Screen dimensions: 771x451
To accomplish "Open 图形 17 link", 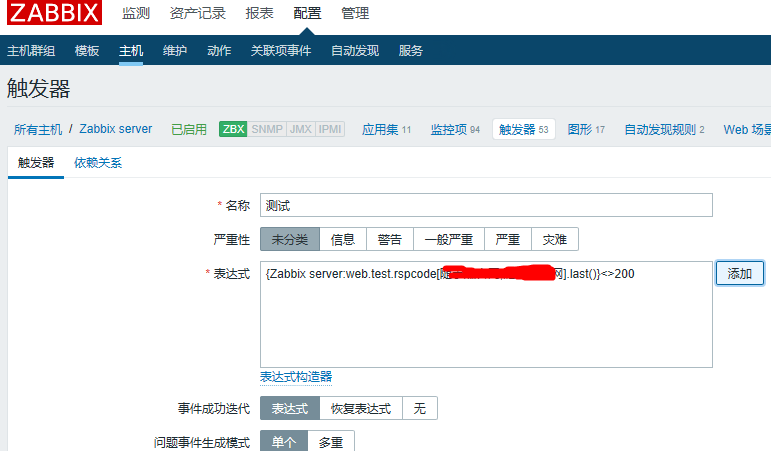I will pos(586,129).
